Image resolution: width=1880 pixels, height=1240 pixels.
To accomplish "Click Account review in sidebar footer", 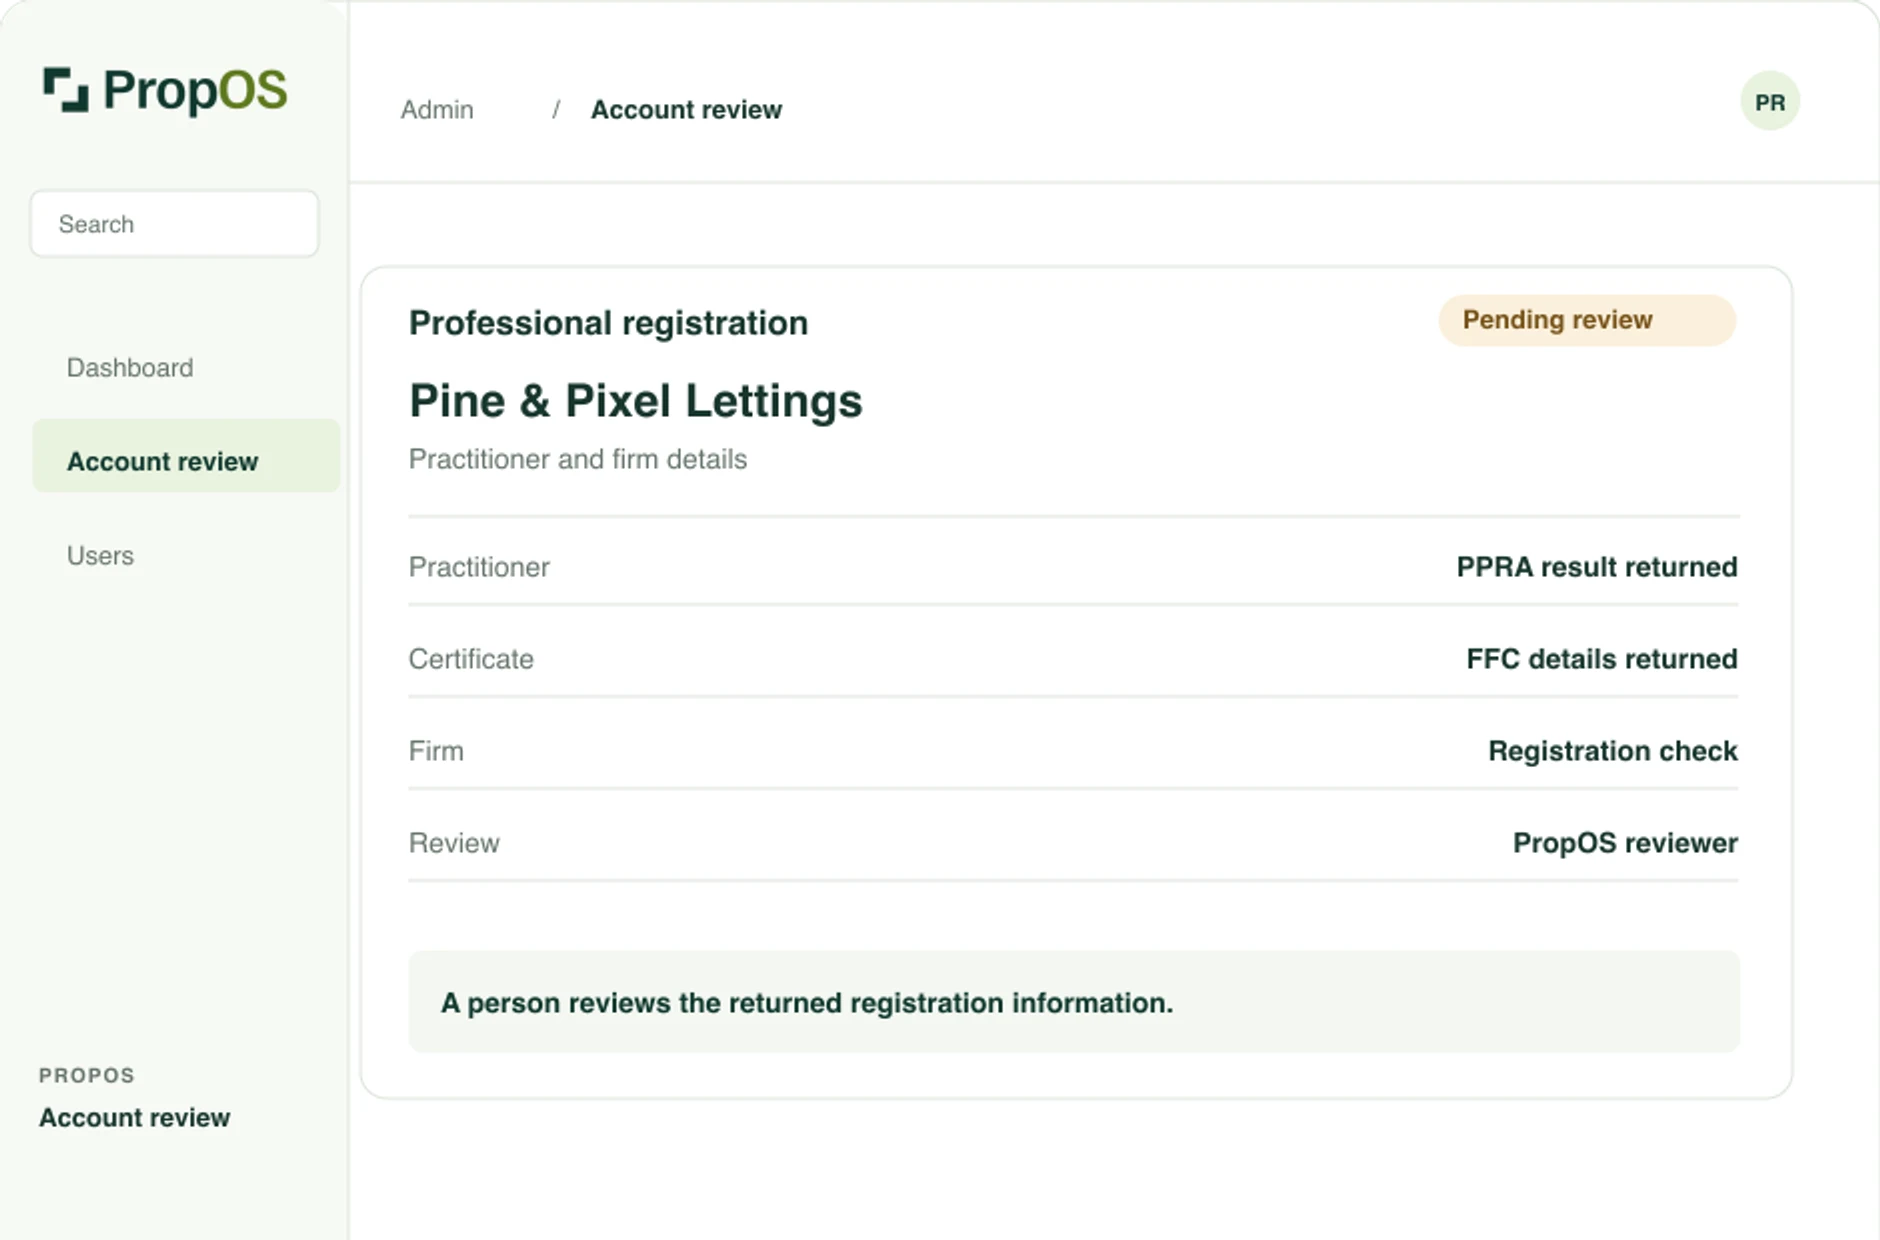I will tap(135, 1118).
